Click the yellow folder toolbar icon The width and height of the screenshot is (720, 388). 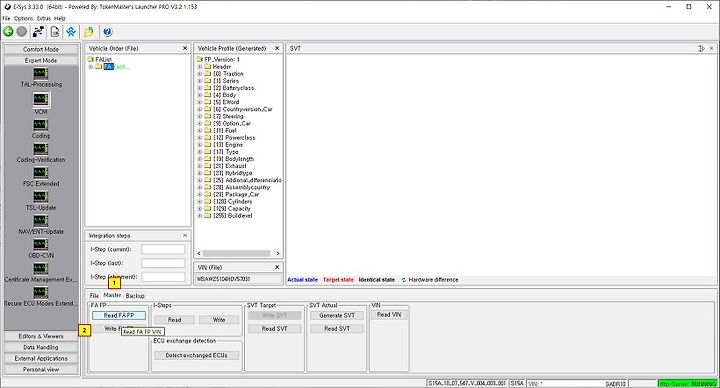pos(89,31)
